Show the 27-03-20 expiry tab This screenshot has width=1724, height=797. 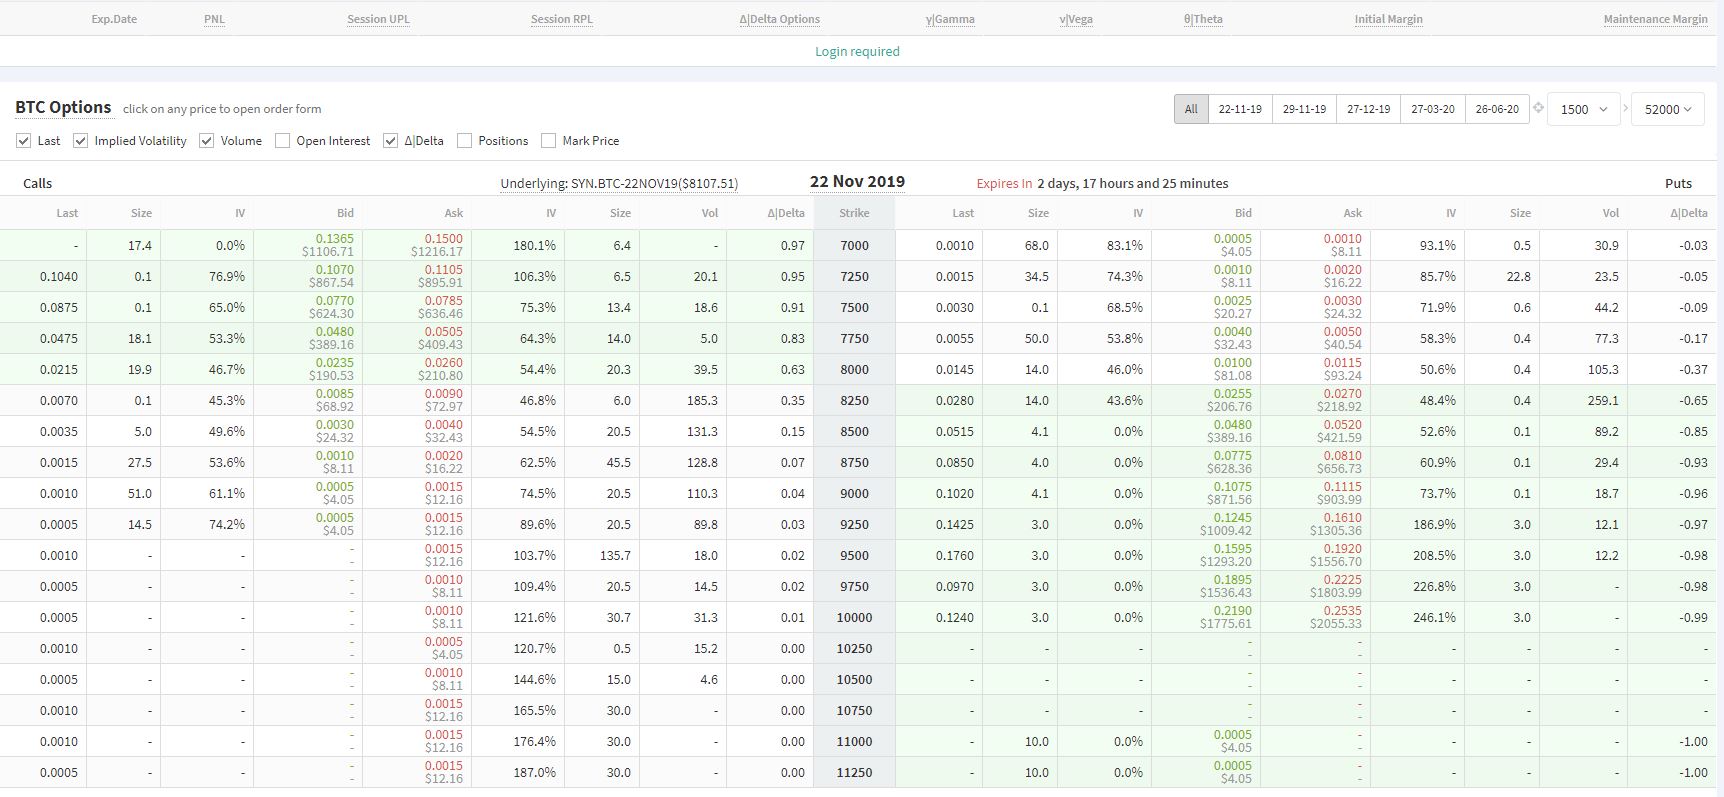1433,109
